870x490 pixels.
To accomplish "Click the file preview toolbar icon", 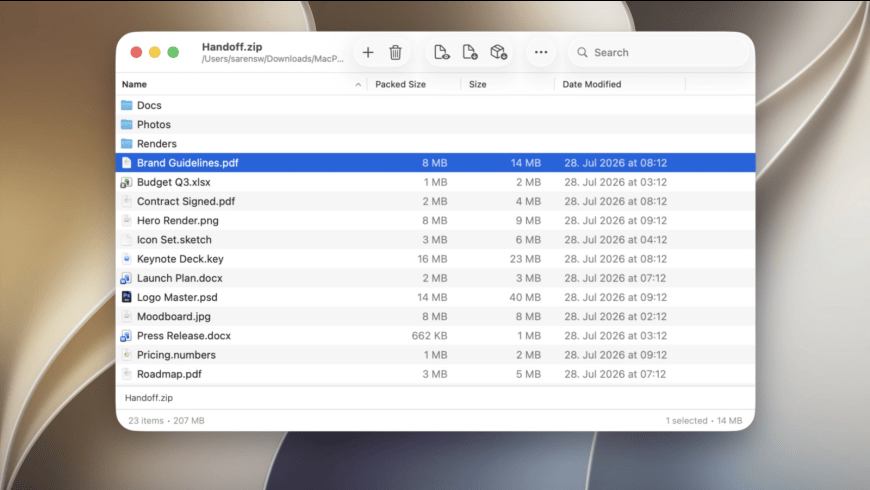I will [441, 52].
